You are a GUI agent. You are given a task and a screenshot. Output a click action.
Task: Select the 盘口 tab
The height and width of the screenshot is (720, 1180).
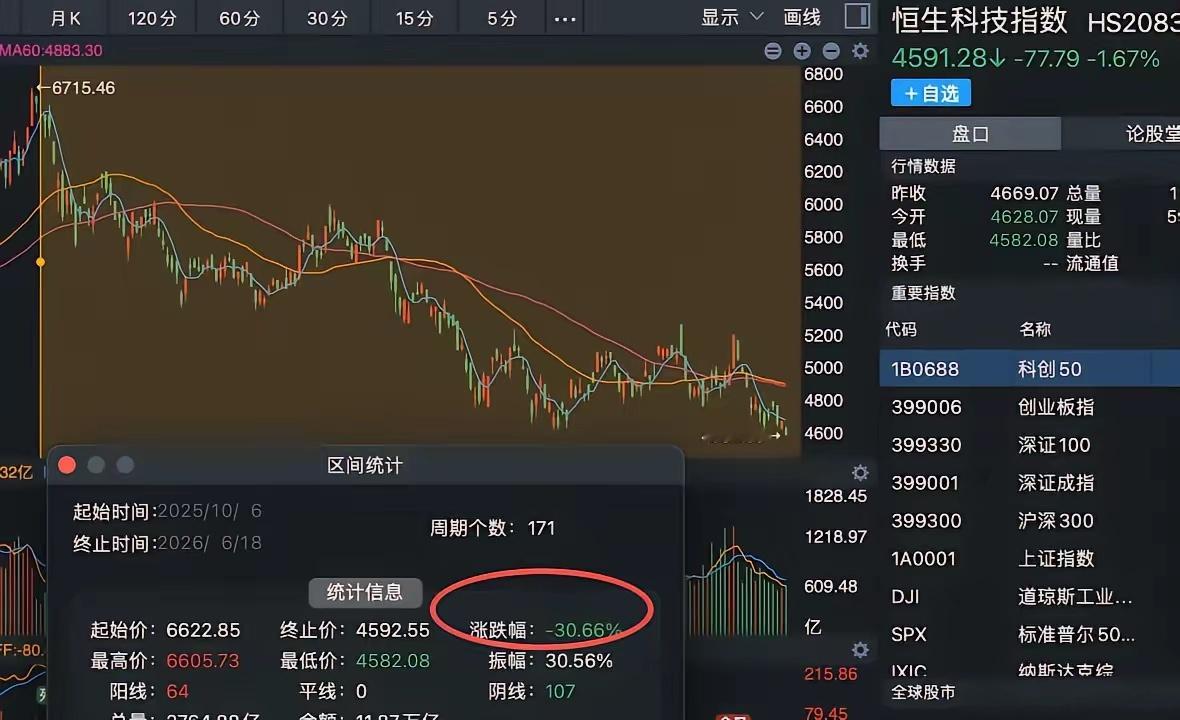pos(970,134)
